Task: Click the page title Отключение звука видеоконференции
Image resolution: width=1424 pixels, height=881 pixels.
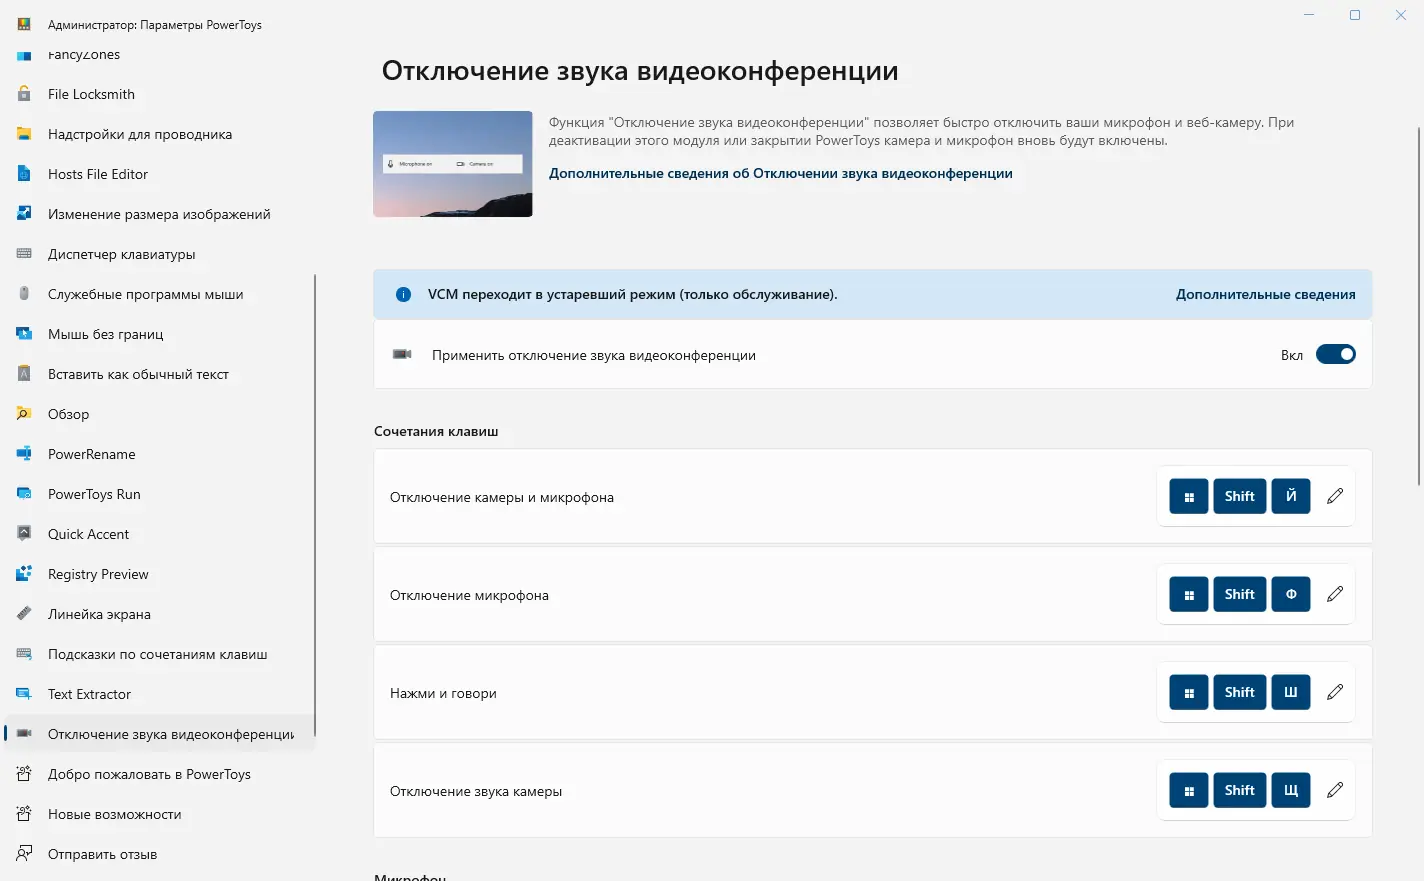Action: (x=640, y=71)
